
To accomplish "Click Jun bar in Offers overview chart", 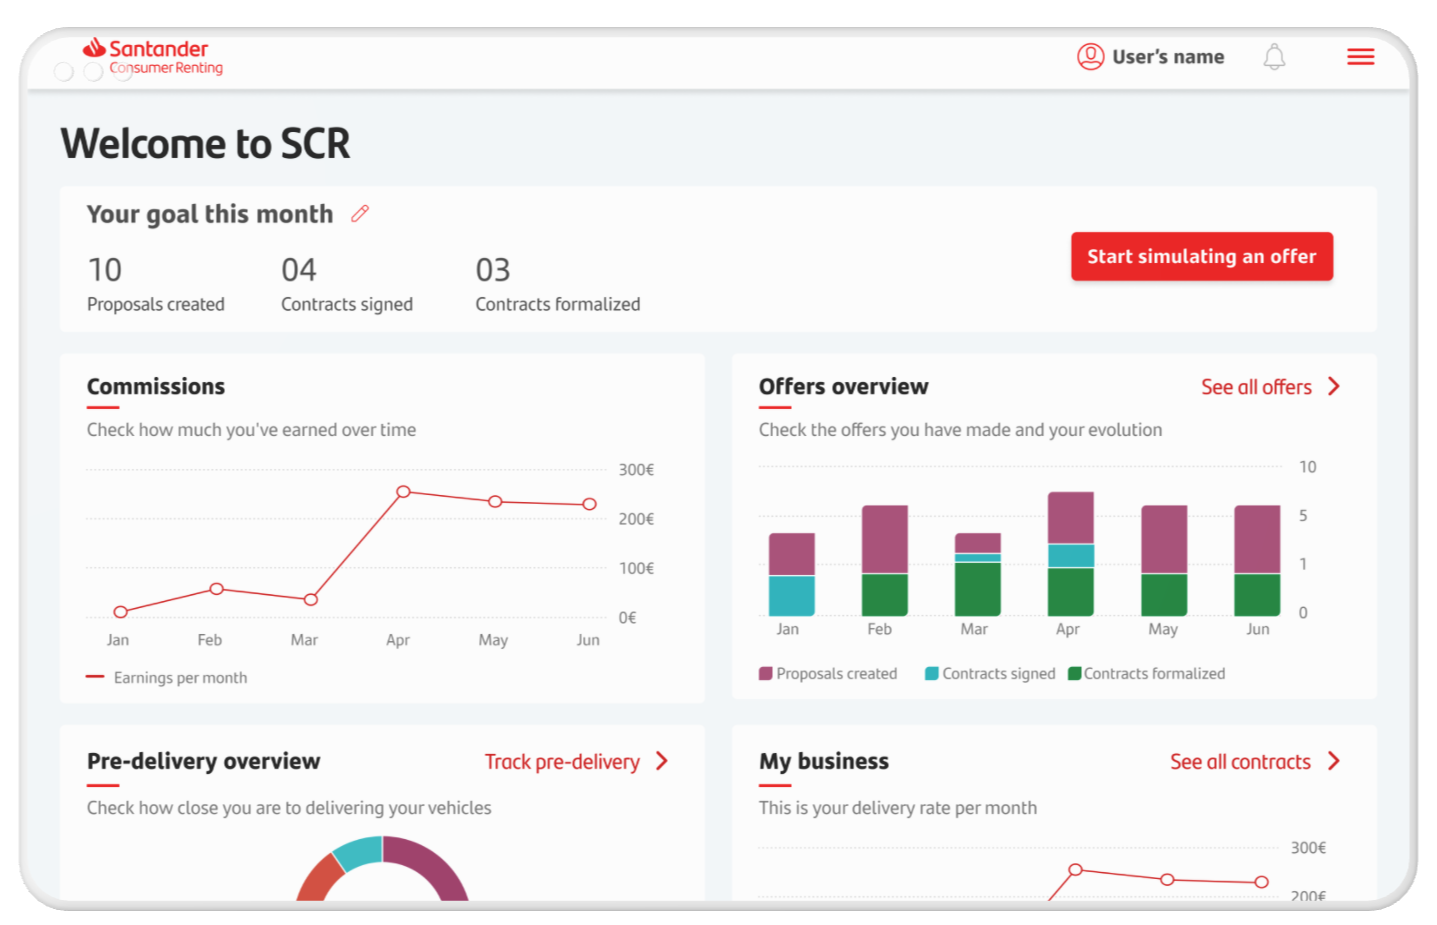I will tap(1257, 561).
